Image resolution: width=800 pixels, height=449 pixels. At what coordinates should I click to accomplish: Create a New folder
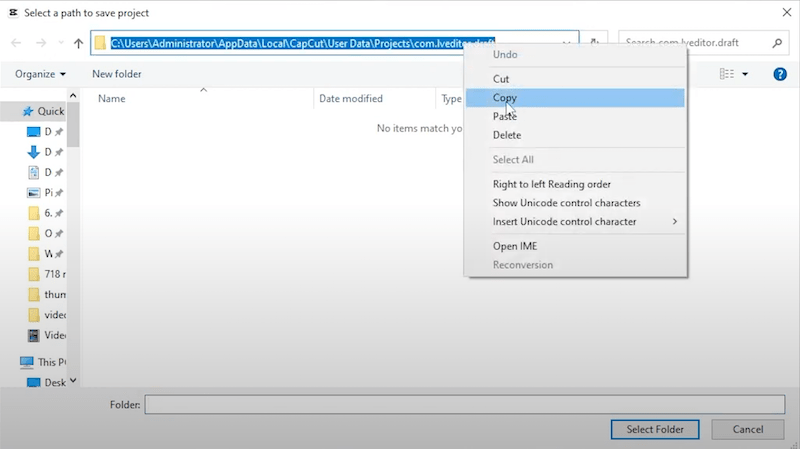click(x=117, y=74)
